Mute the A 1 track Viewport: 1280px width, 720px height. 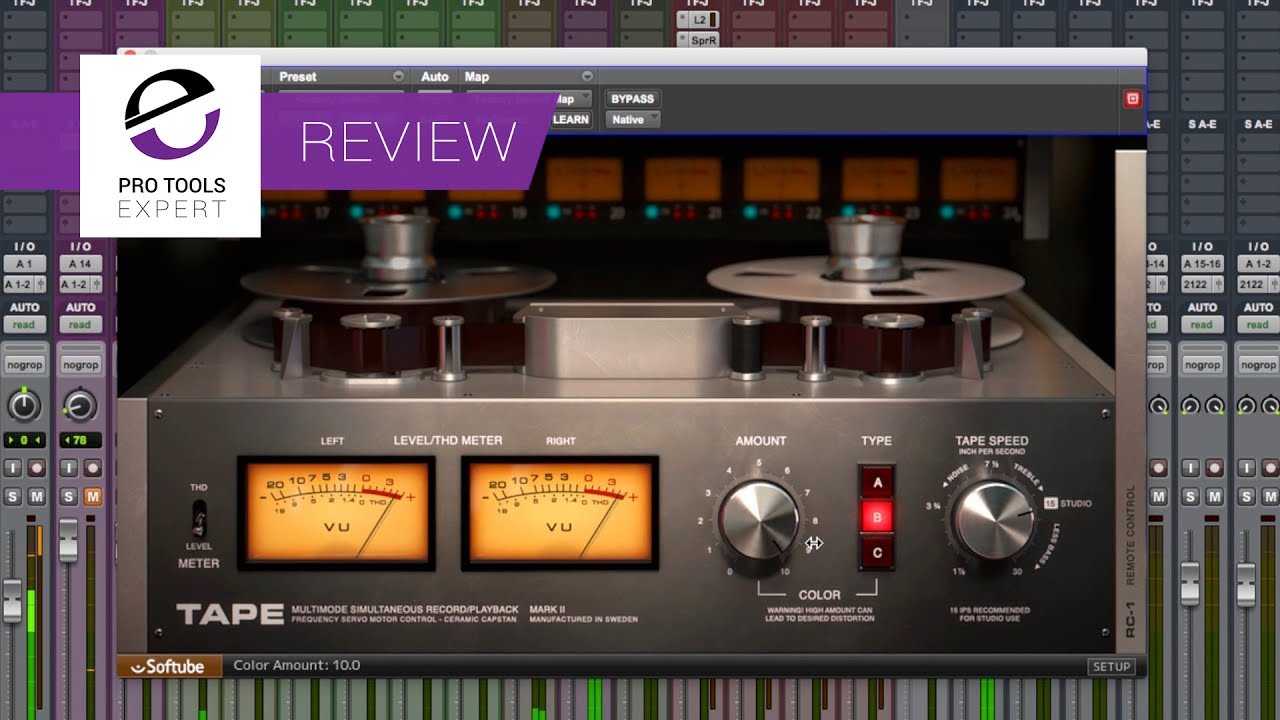[37, 497]
